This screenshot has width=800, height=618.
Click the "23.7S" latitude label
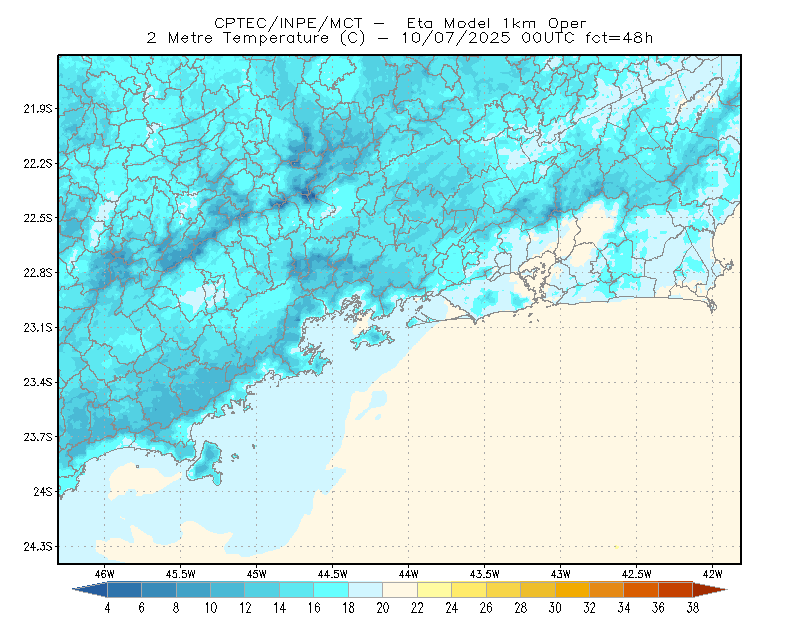tap(38, 437)
